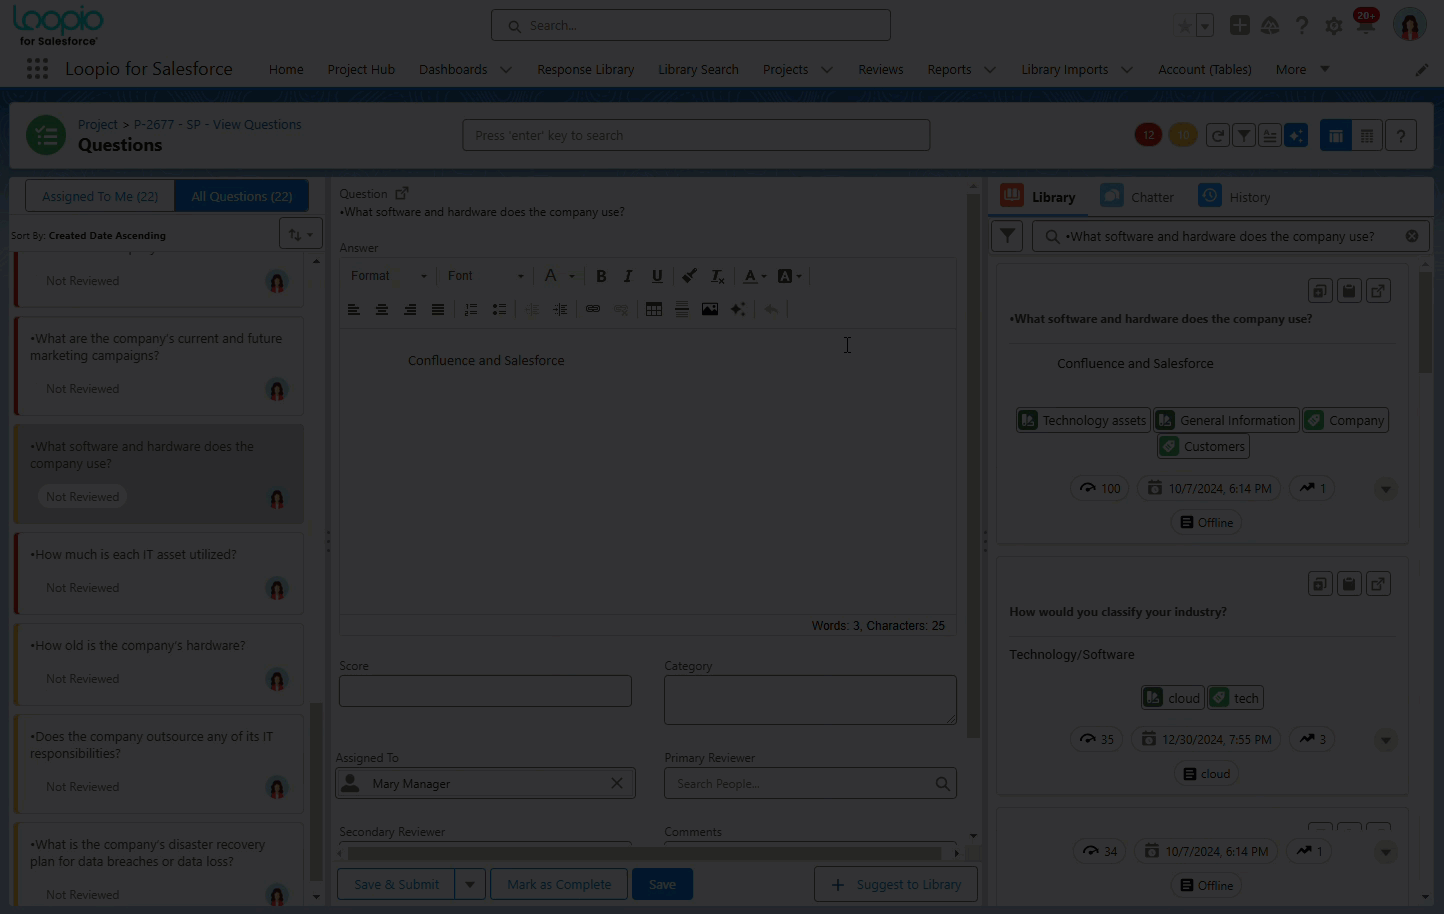Toggle the yellow 10 status badge filter
This screenshot has height=914, width=1444.
(1183, 135)
